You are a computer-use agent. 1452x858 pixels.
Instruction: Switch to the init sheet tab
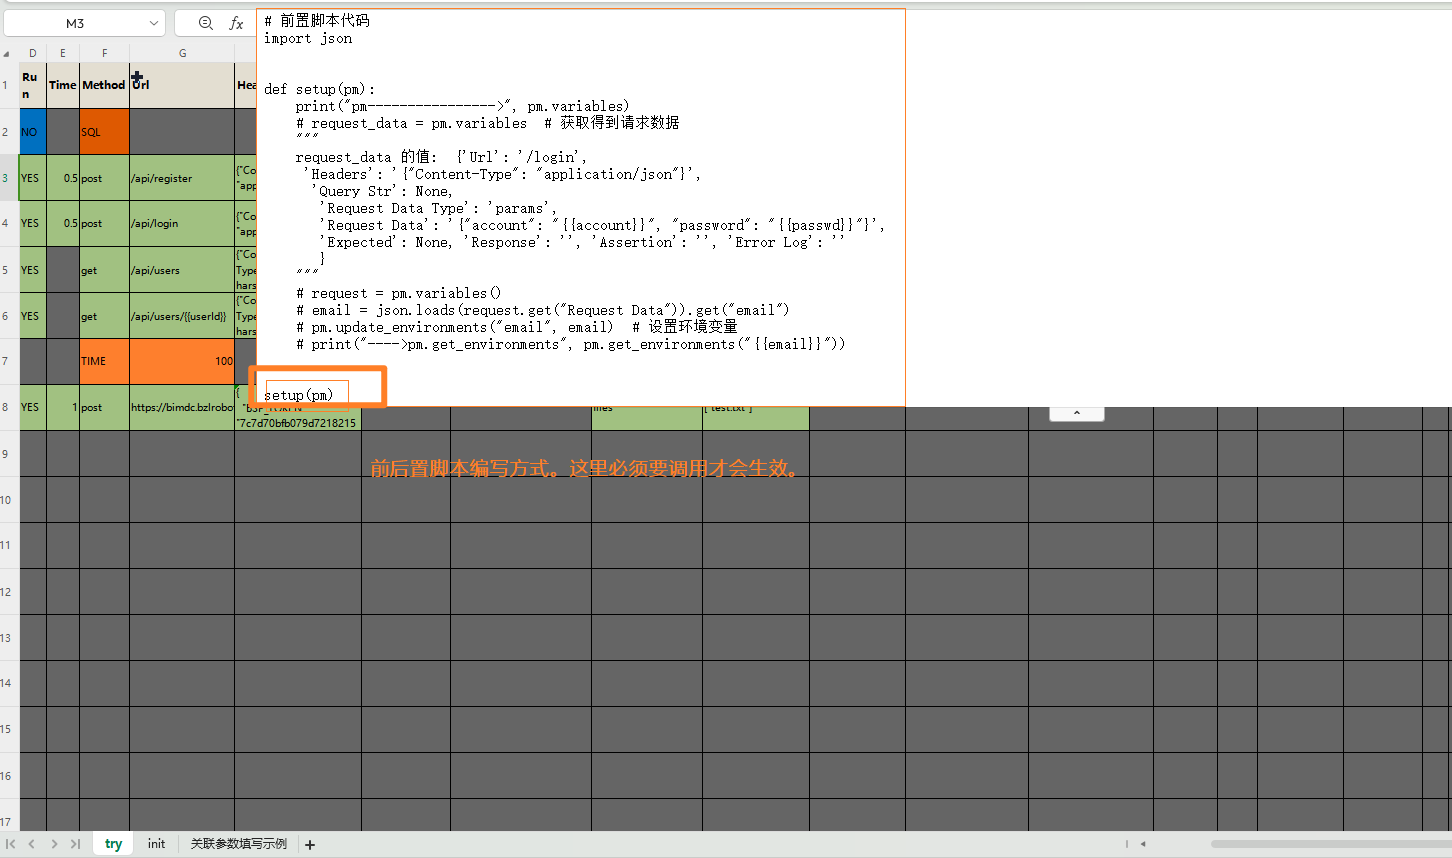point(156,844)
